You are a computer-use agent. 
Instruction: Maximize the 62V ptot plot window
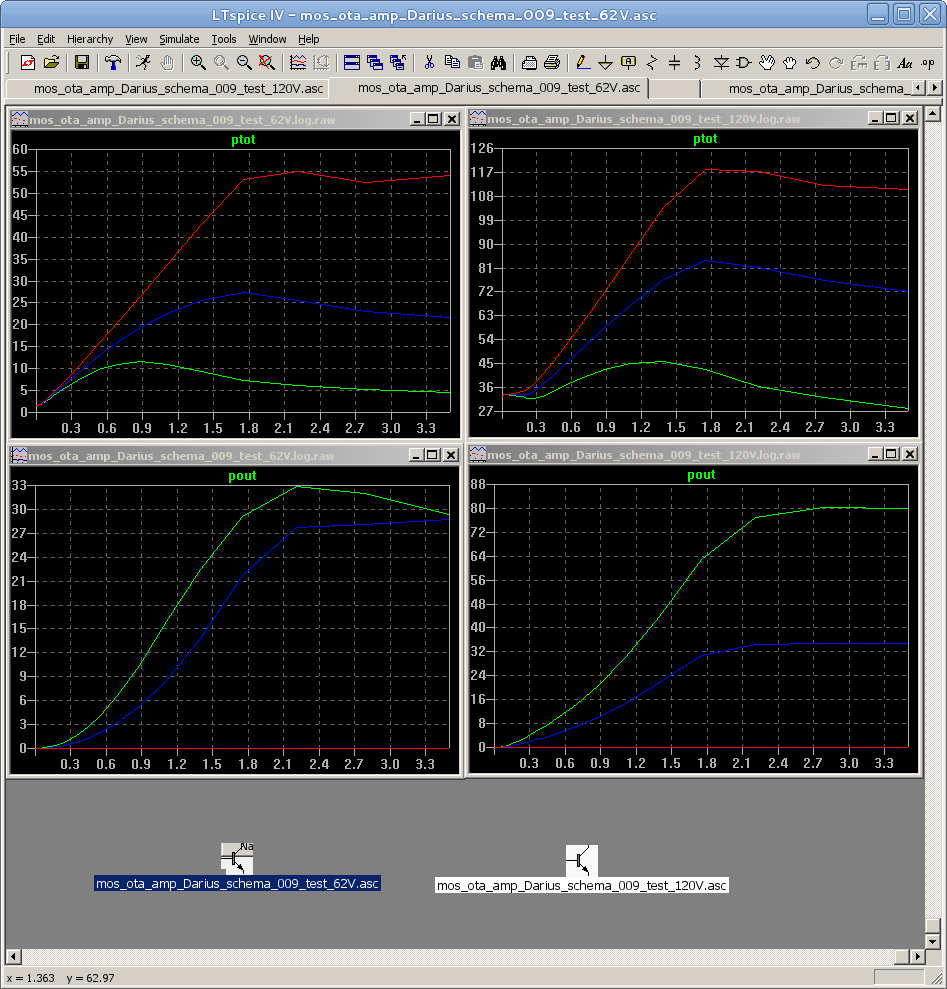433,119
